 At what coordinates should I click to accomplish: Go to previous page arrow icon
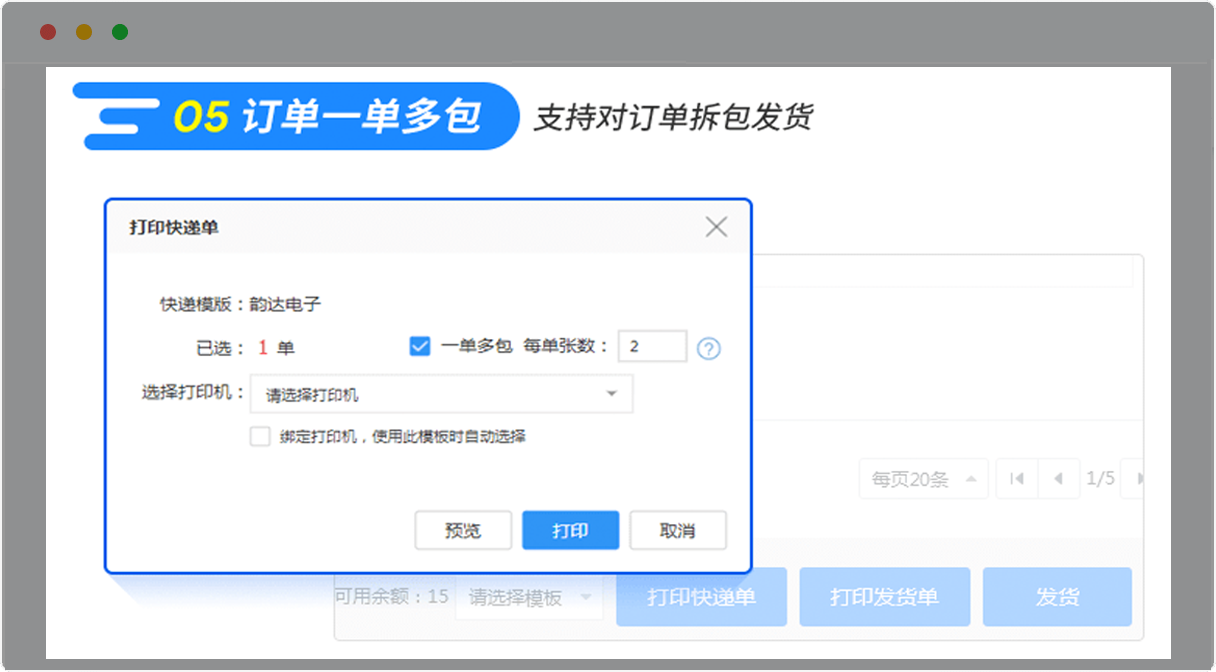1059,479
